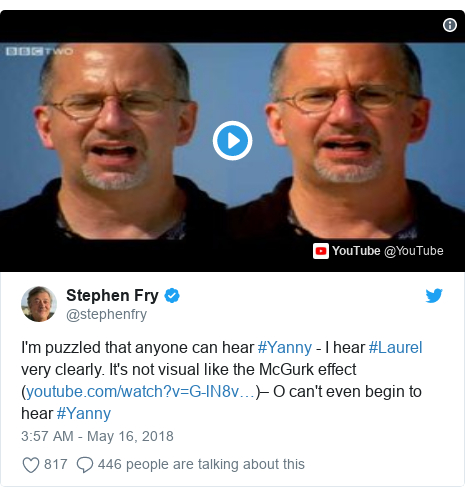Screen dimensions: 465x497
Task: Click the BBC Two watermark on video
Action: 40,51
